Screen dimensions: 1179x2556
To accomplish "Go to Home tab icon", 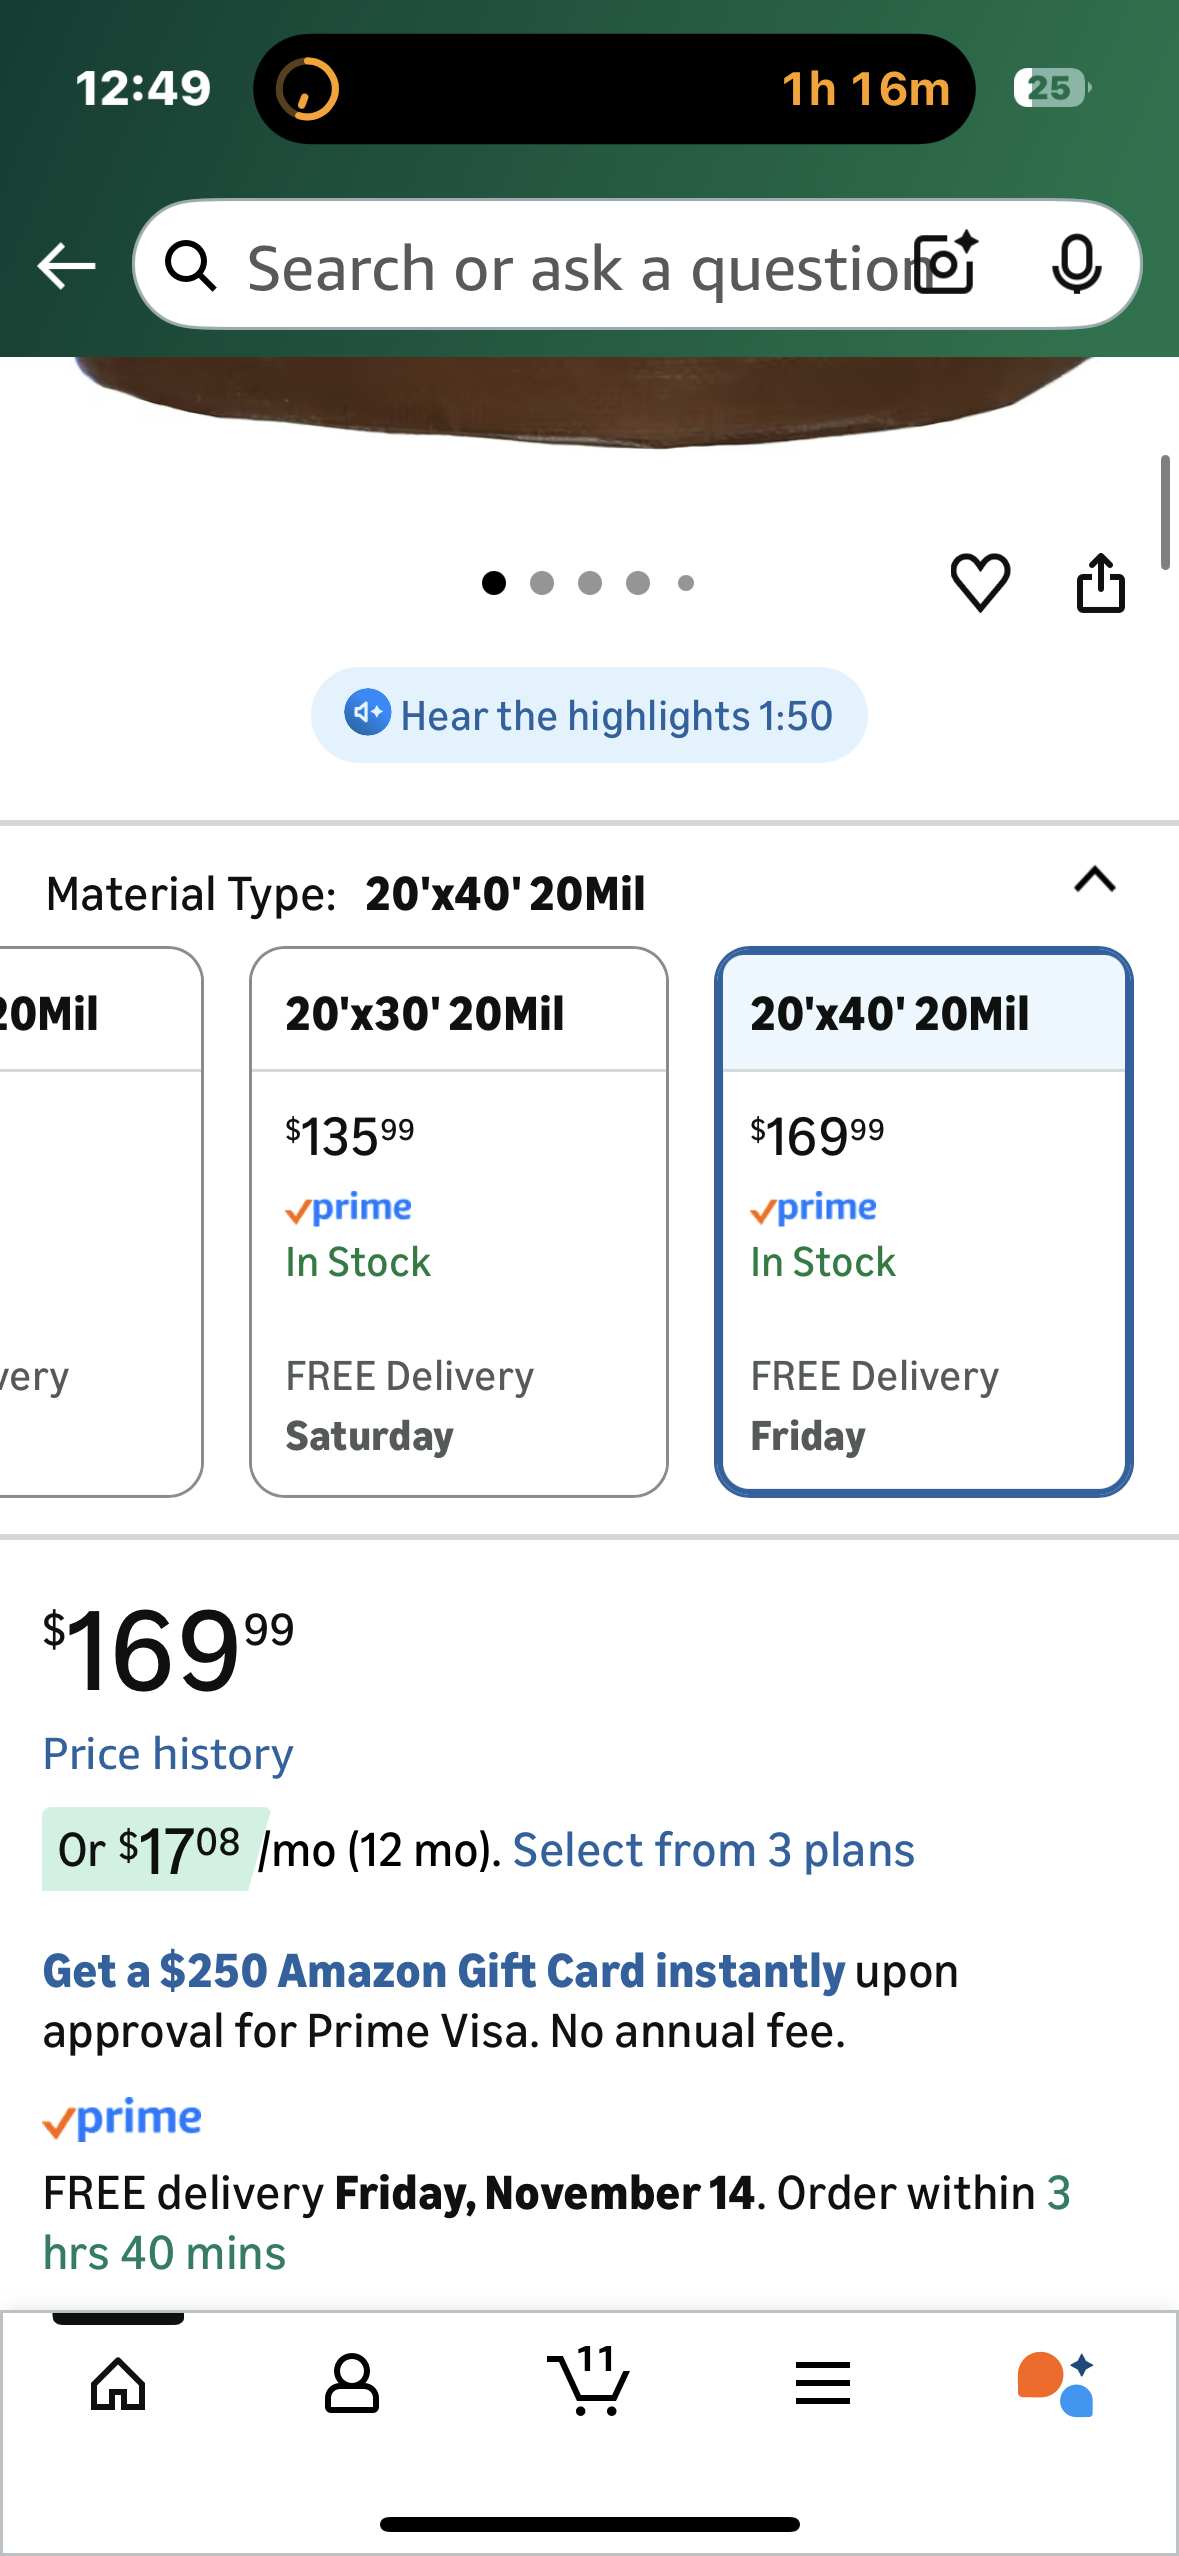I will point(118,2384).
